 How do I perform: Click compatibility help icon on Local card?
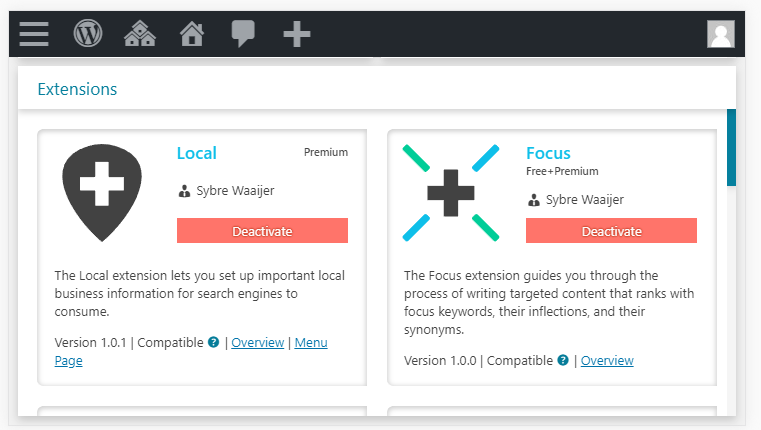pos(214,342)
